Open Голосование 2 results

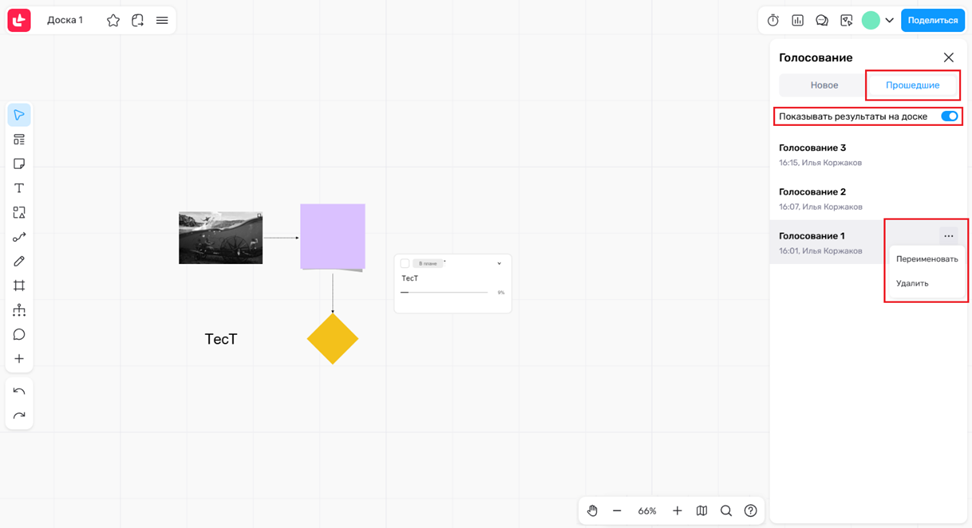867,198
